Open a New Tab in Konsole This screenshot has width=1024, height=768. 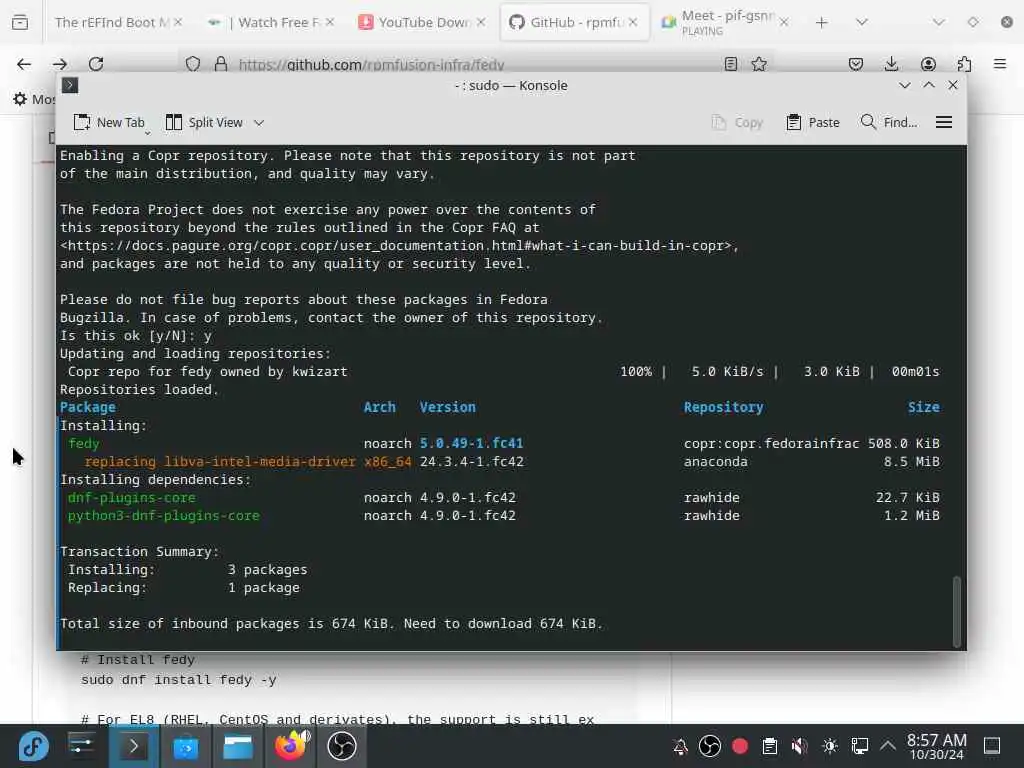pos(109,123)
